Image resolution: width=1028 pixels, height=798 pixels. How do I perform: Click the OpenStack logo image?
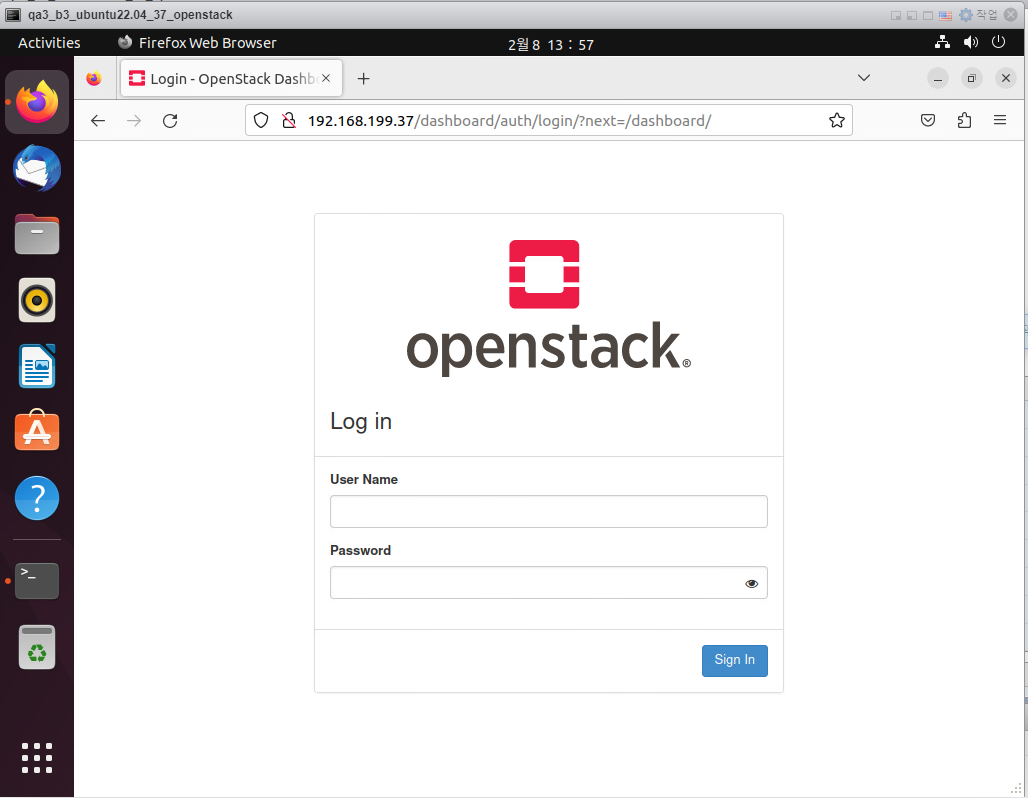coord(548,308)
